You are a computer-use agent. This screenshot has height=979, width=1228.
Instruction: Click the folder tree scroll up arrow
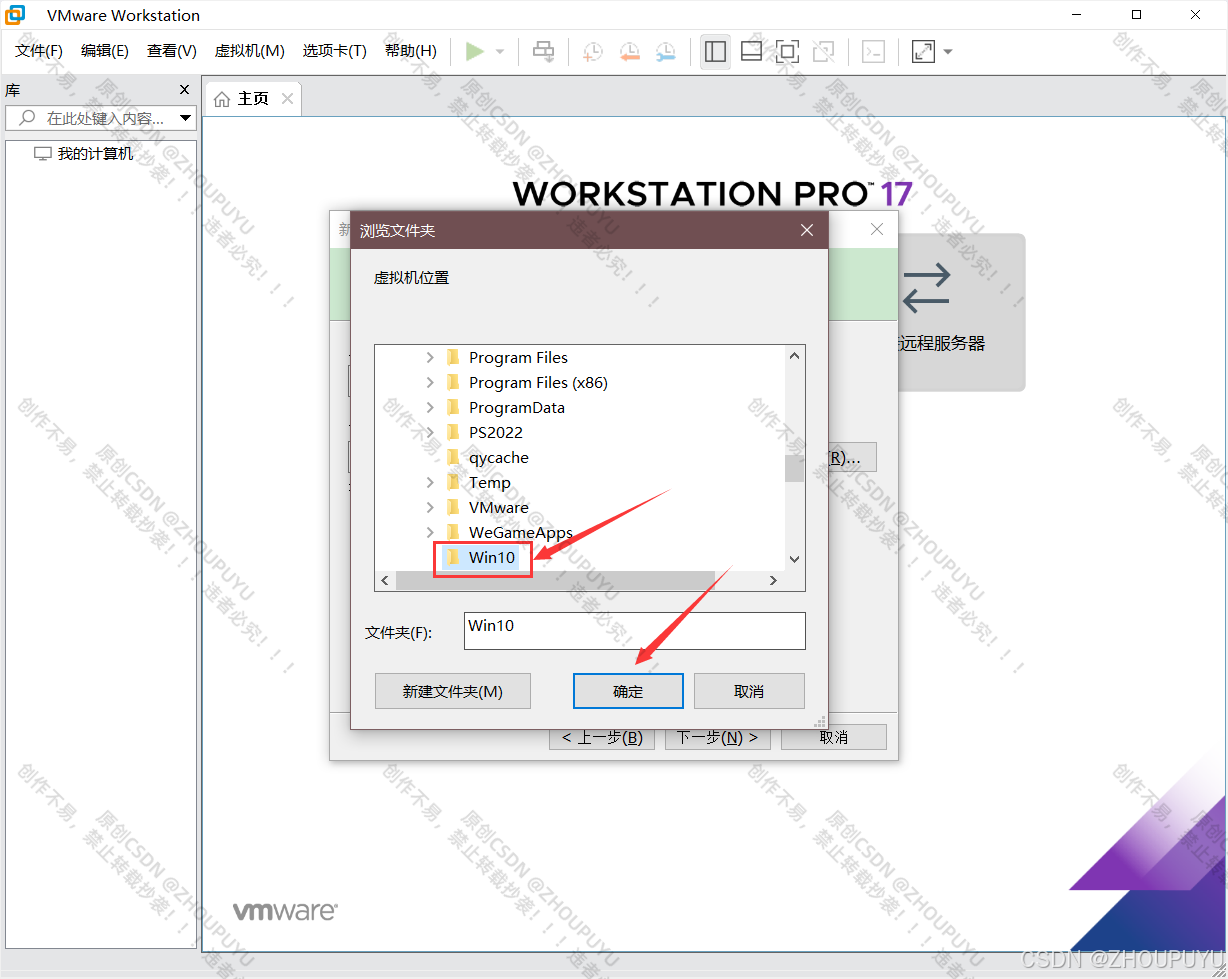(794, 356)
